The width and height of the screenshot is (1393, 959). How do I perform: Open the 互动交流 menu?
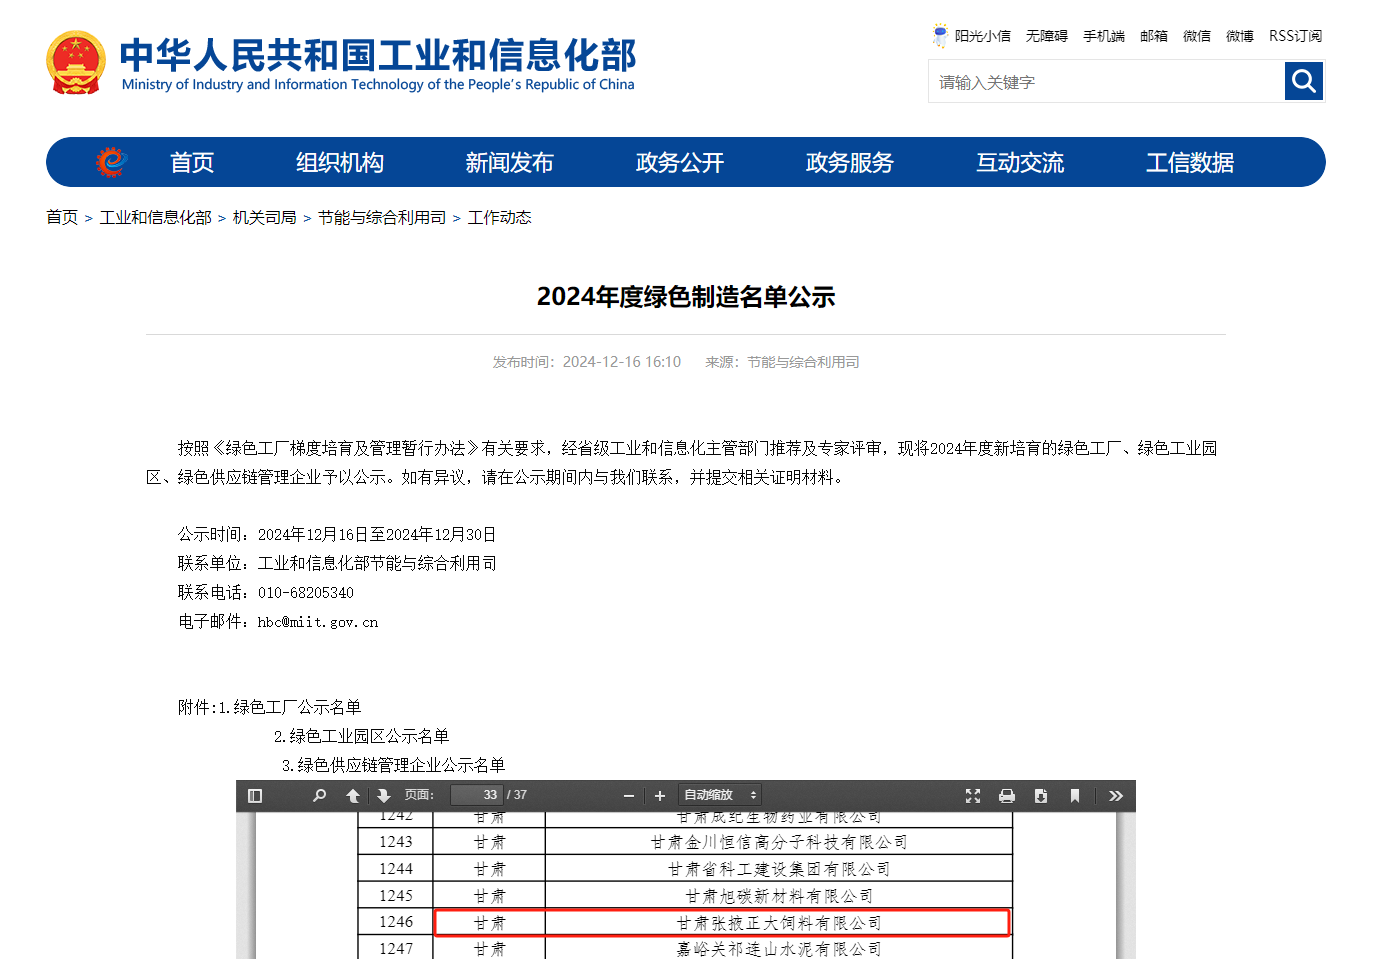(1020, 162)
